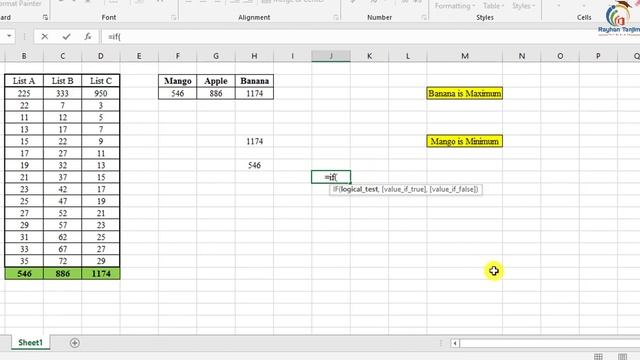Click cell 35 in List A
This screenshot has width=640, height=360.
pos(24,261)
